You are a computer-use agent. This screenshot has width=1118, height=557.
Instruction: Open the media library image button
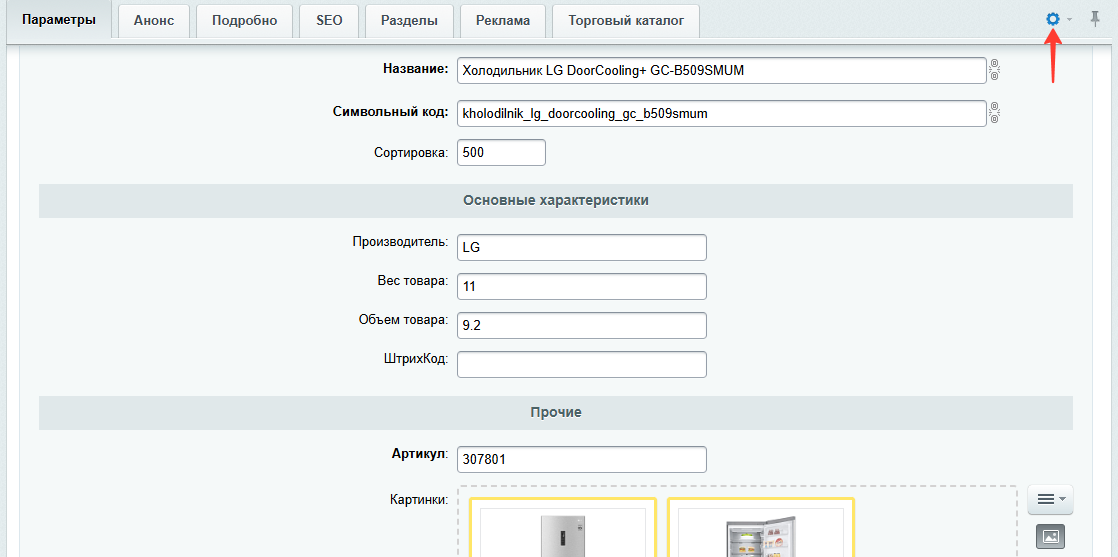click(x=1050, y=537)
